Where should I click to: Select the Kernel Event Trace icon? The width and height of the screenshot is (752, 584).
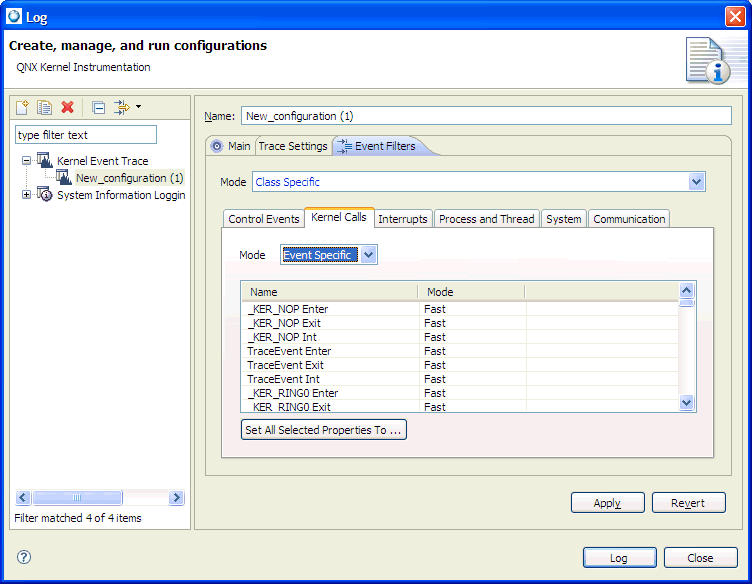[45, 160]
